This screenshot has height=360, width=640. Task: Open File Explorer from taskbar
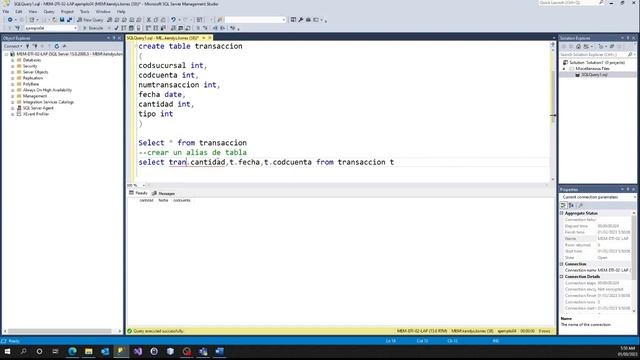click(x=89, y=351)
